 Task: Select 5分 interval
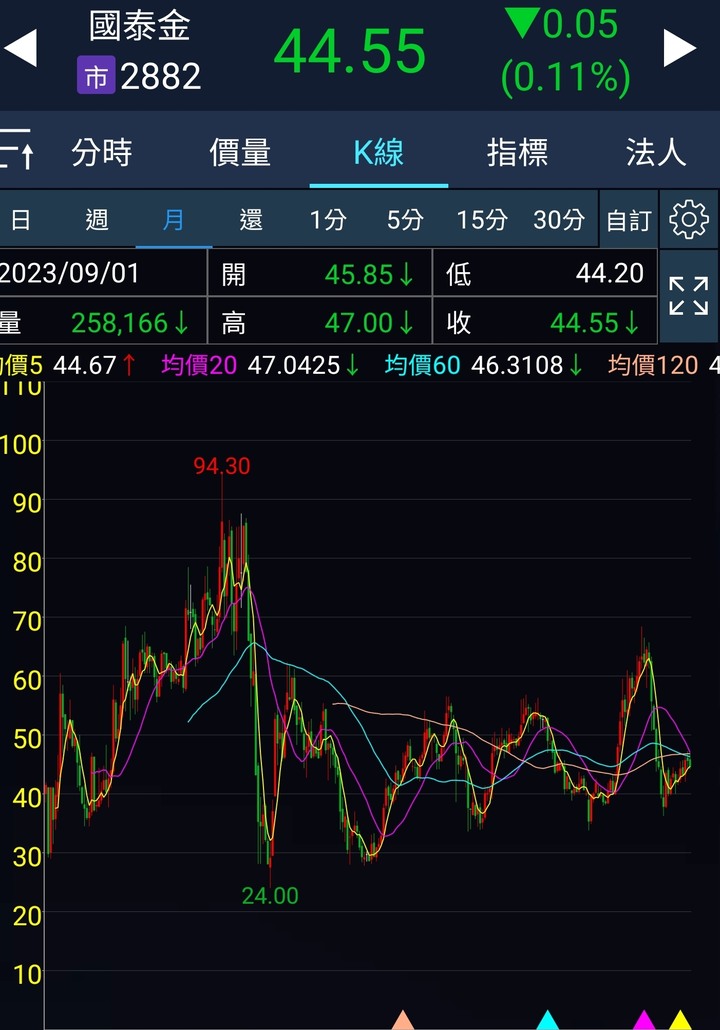tap(405, 220)
